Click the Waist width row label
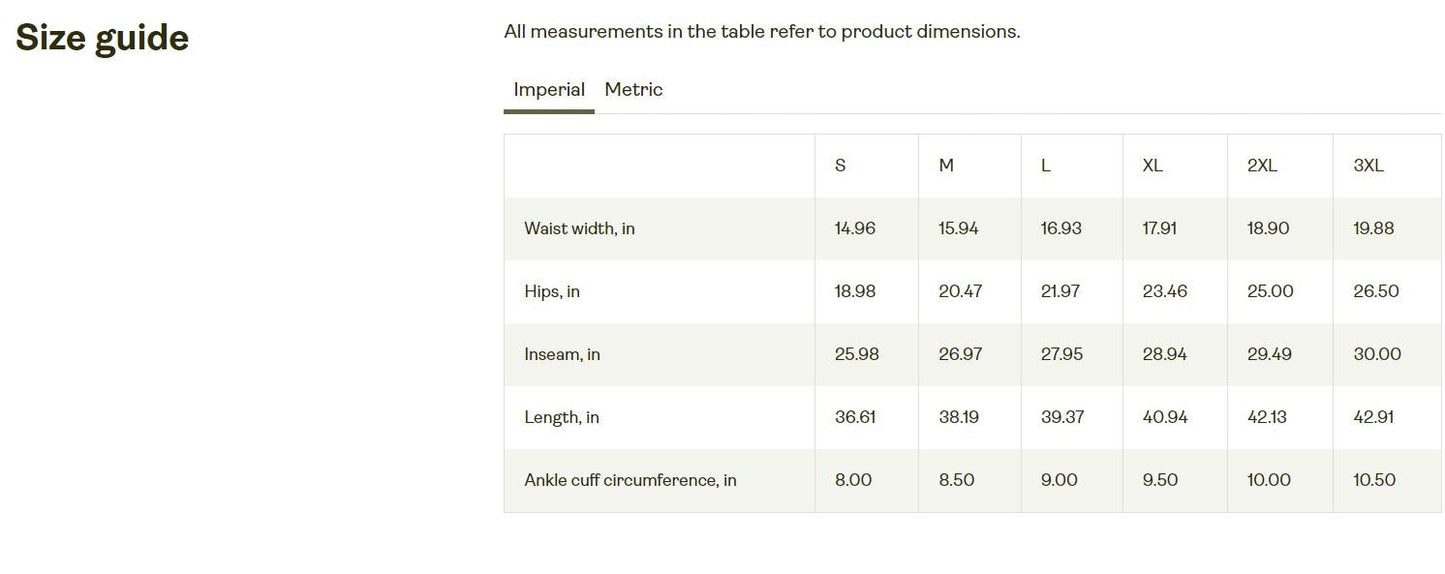 (x=579, y=229)
